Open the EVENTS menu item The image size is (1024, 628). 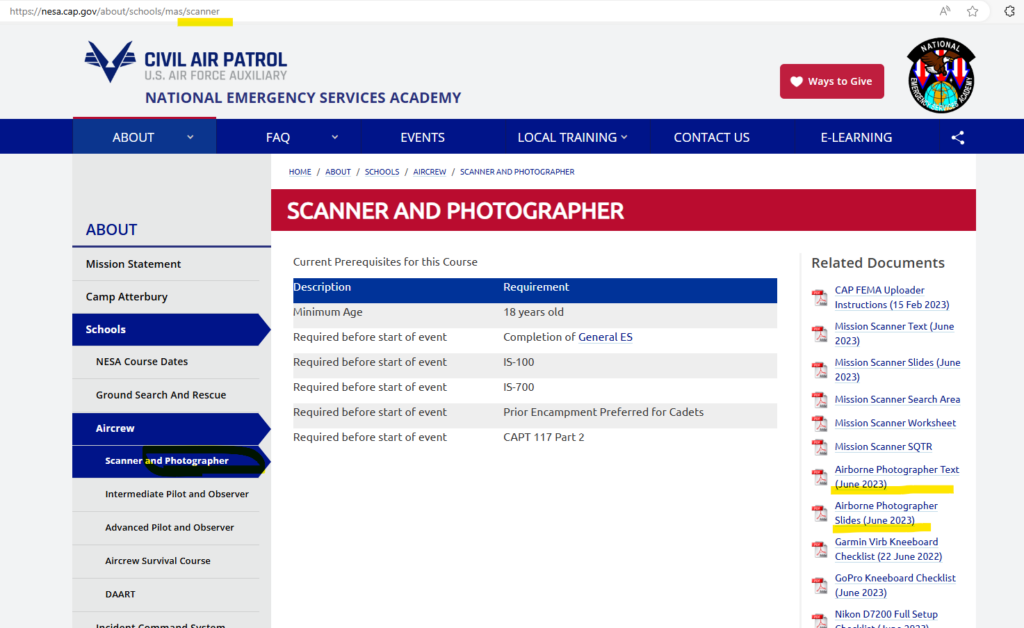pos(422,138)
